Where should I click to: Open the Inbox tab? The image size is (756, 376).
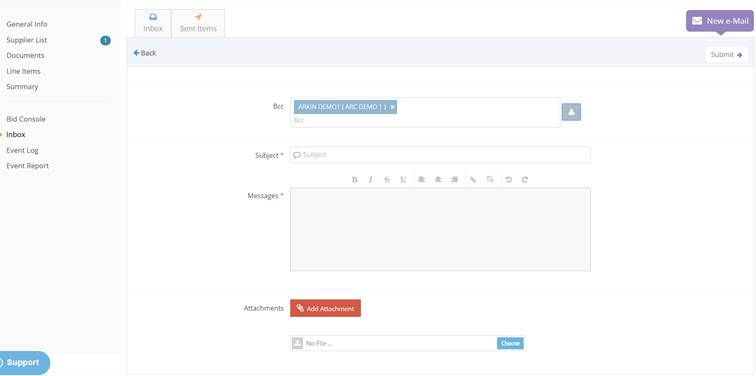tap(153, 23)
